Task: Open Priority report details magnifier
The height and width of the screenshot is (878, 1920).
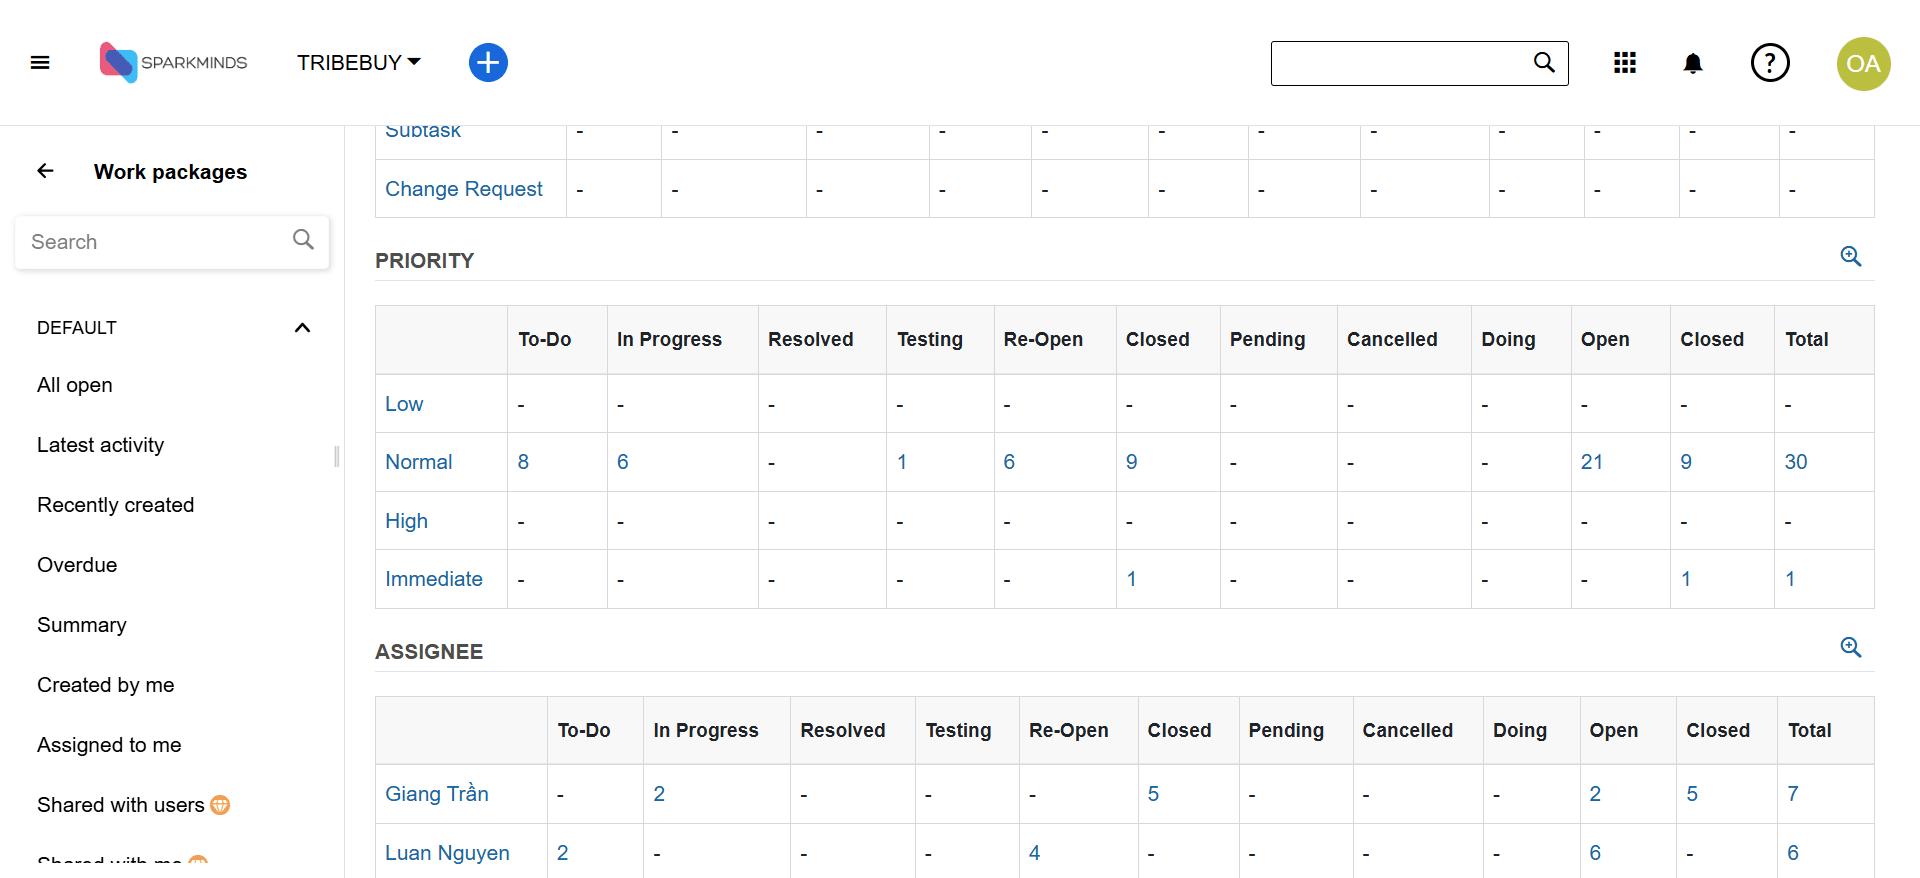Action: click(x=1850, y=257)
